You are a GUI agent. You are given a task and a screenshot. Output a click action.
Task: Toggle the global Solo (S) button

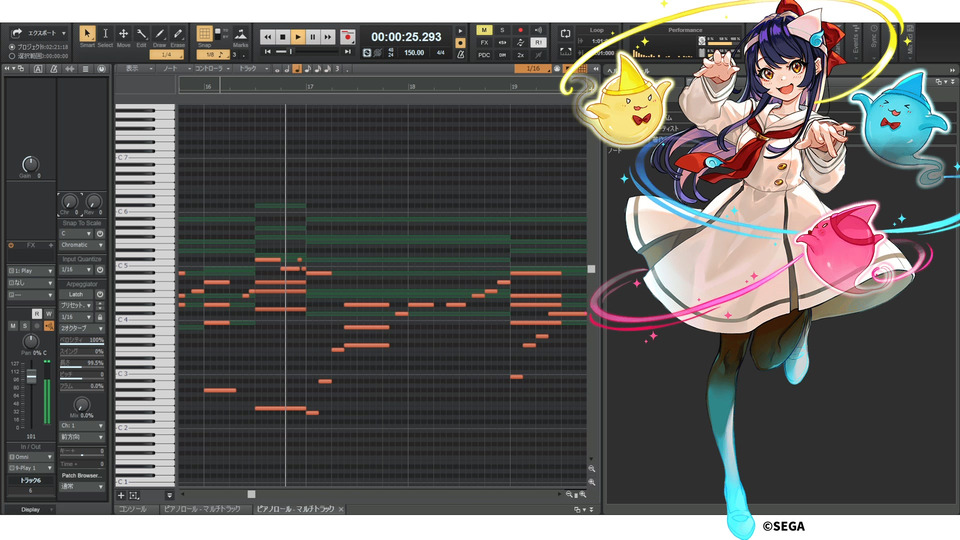502,30
